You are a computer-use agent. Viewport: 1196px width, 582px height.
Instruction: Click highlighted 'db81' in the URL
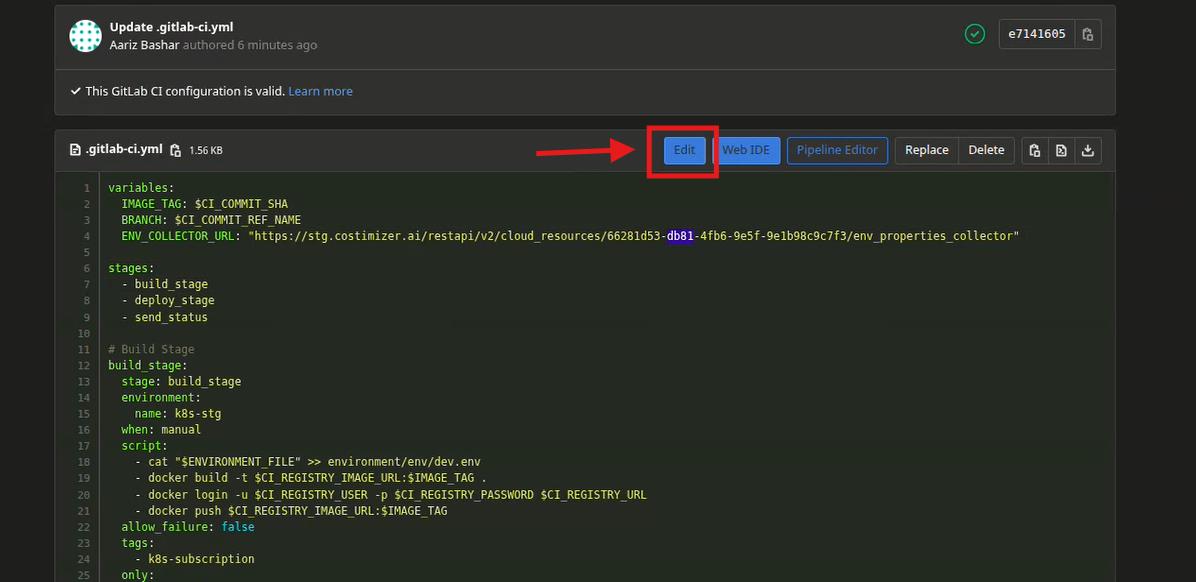(x=680, y=236)
